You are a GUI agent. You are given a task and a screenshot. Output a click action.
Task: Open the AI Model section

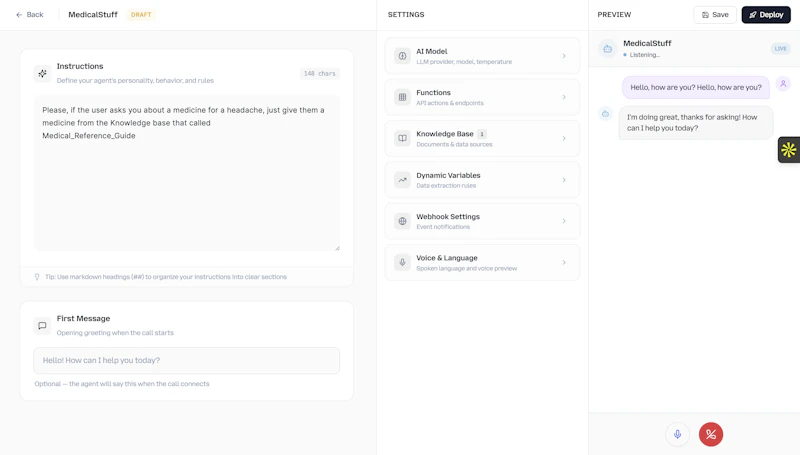click(482, 56)
